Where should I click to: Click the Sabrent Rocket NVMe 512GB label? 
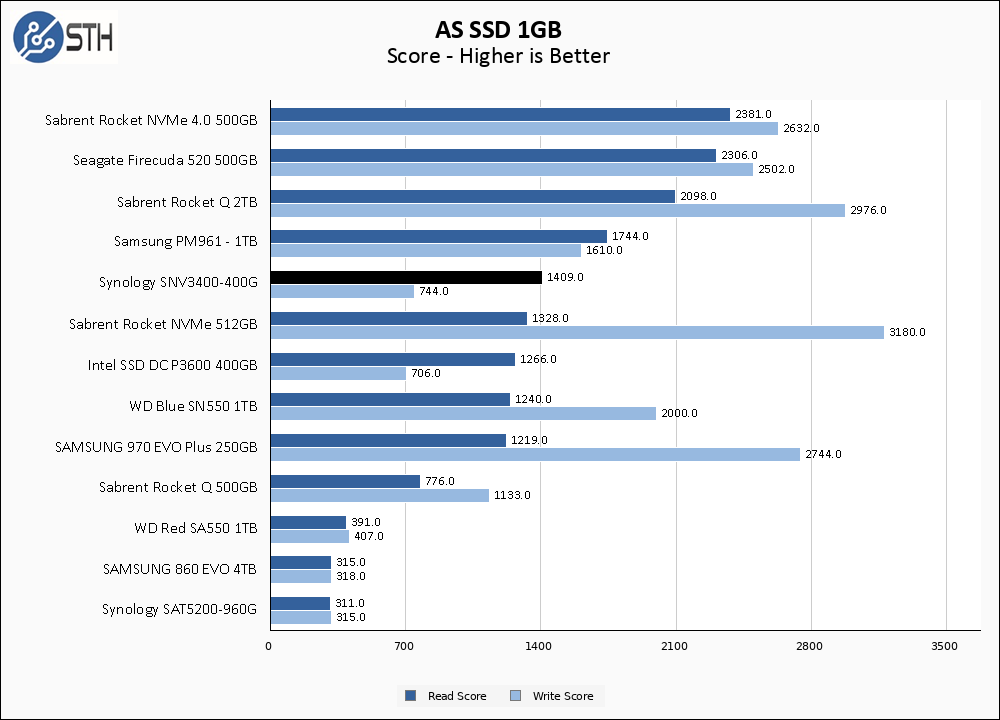click(163, 324)
